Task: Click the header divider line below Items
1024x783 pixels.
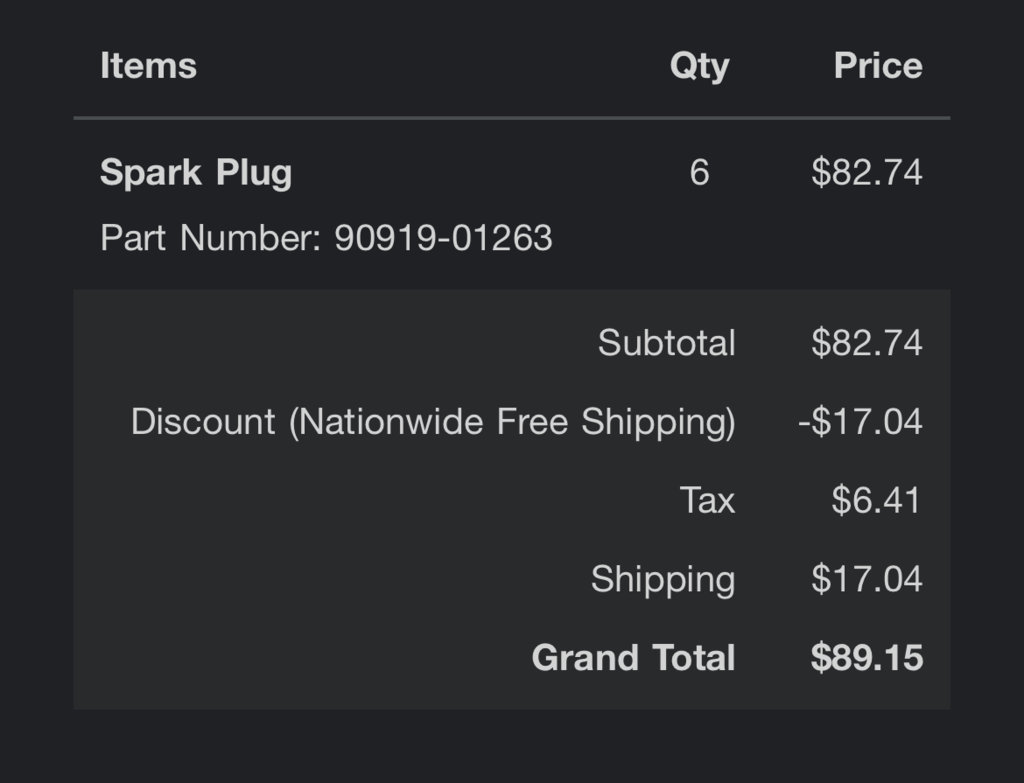Action: point(512,118)
